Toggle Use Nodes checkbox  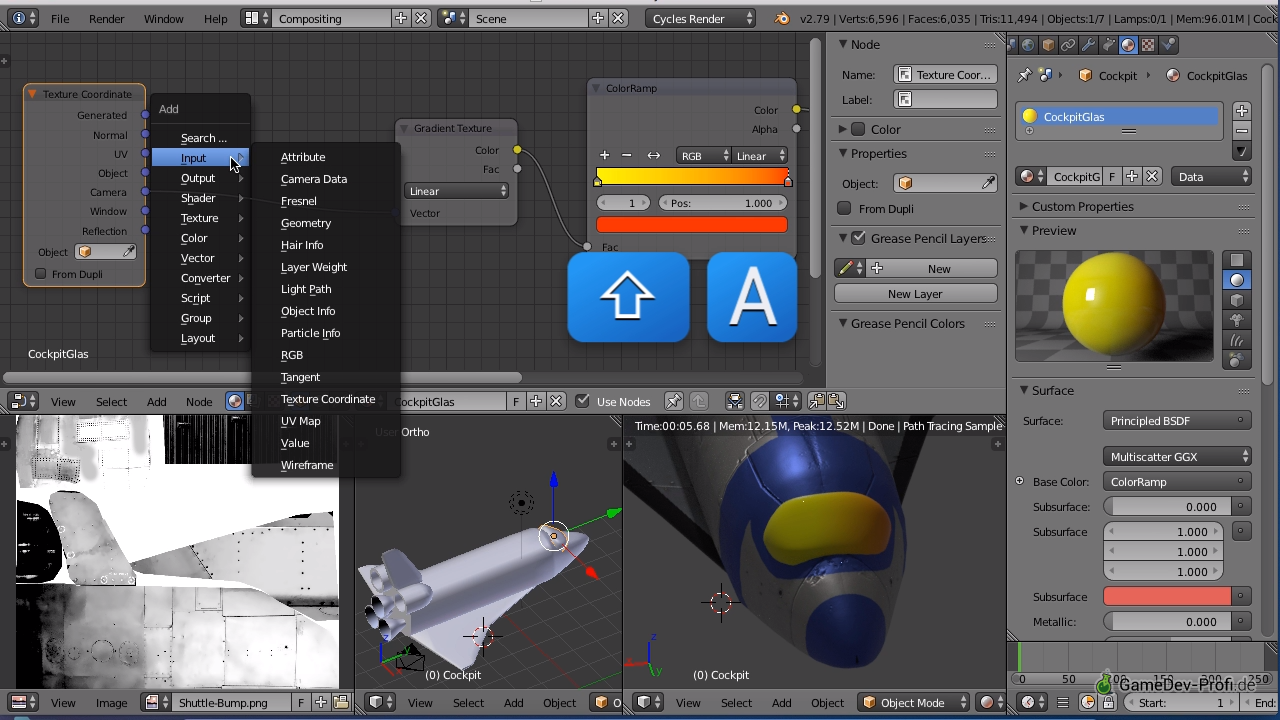click(583, 401)
